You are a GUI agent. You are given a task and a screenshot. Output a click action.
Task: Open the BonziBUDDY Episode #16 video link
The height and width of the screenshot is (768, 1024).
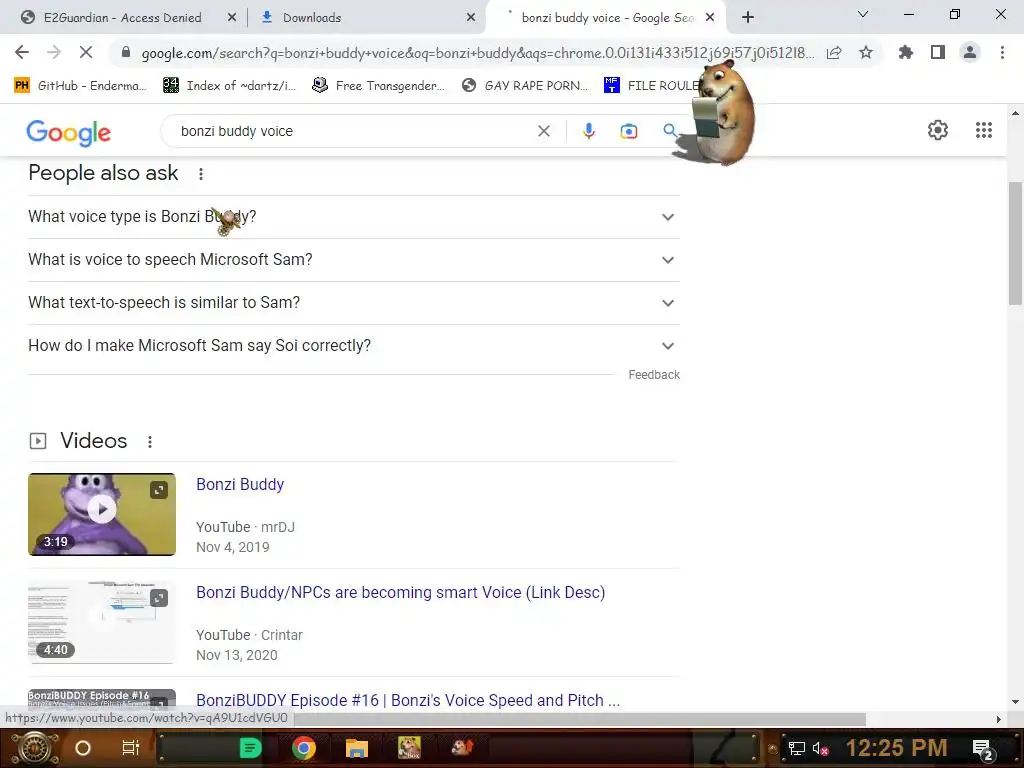tap(408, 700)
